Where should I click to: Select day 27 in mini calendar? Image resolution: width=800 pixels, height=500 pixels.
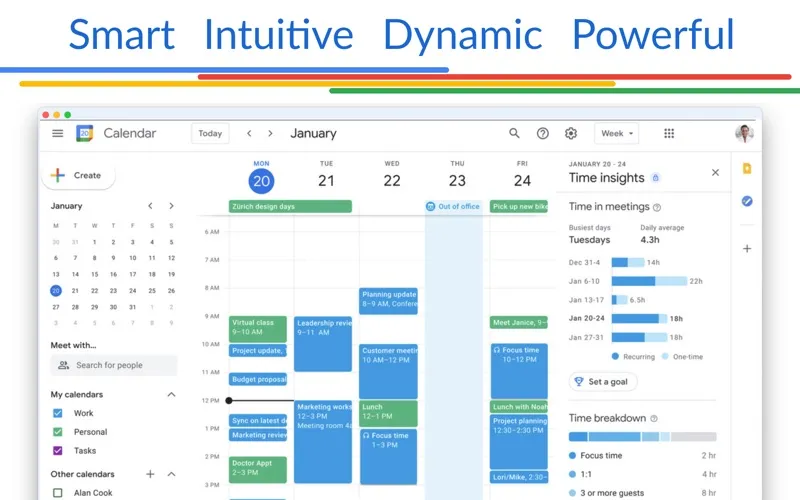point(56,307)
